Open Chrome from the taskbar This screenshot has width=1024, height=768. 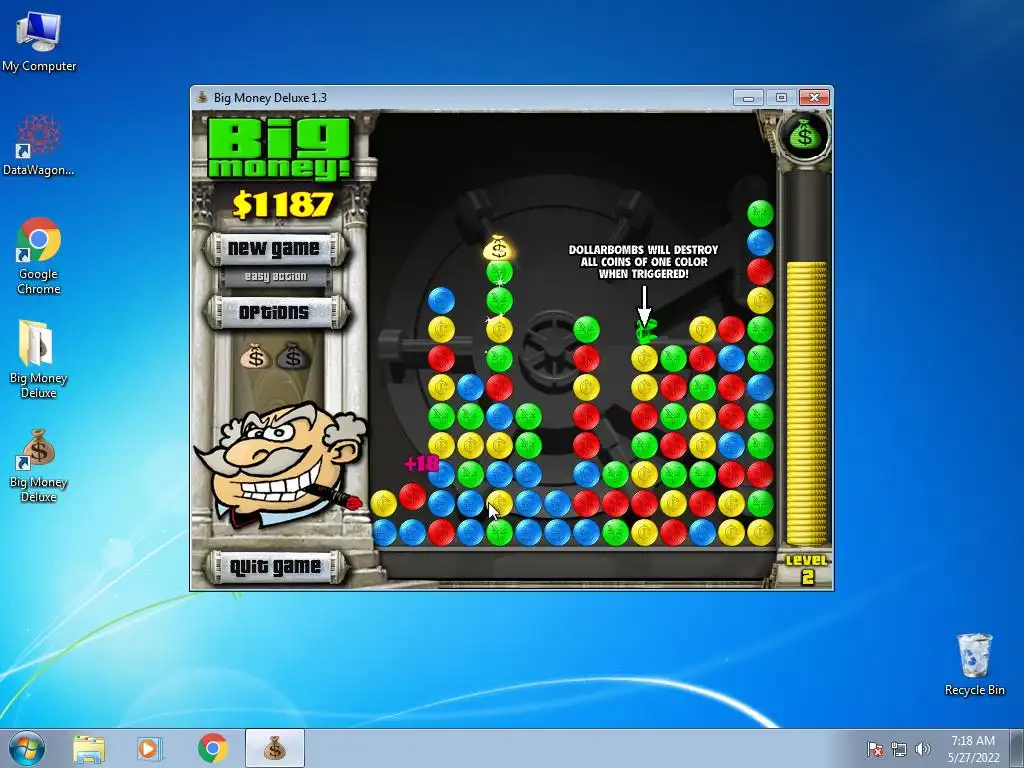coord(212,748)
